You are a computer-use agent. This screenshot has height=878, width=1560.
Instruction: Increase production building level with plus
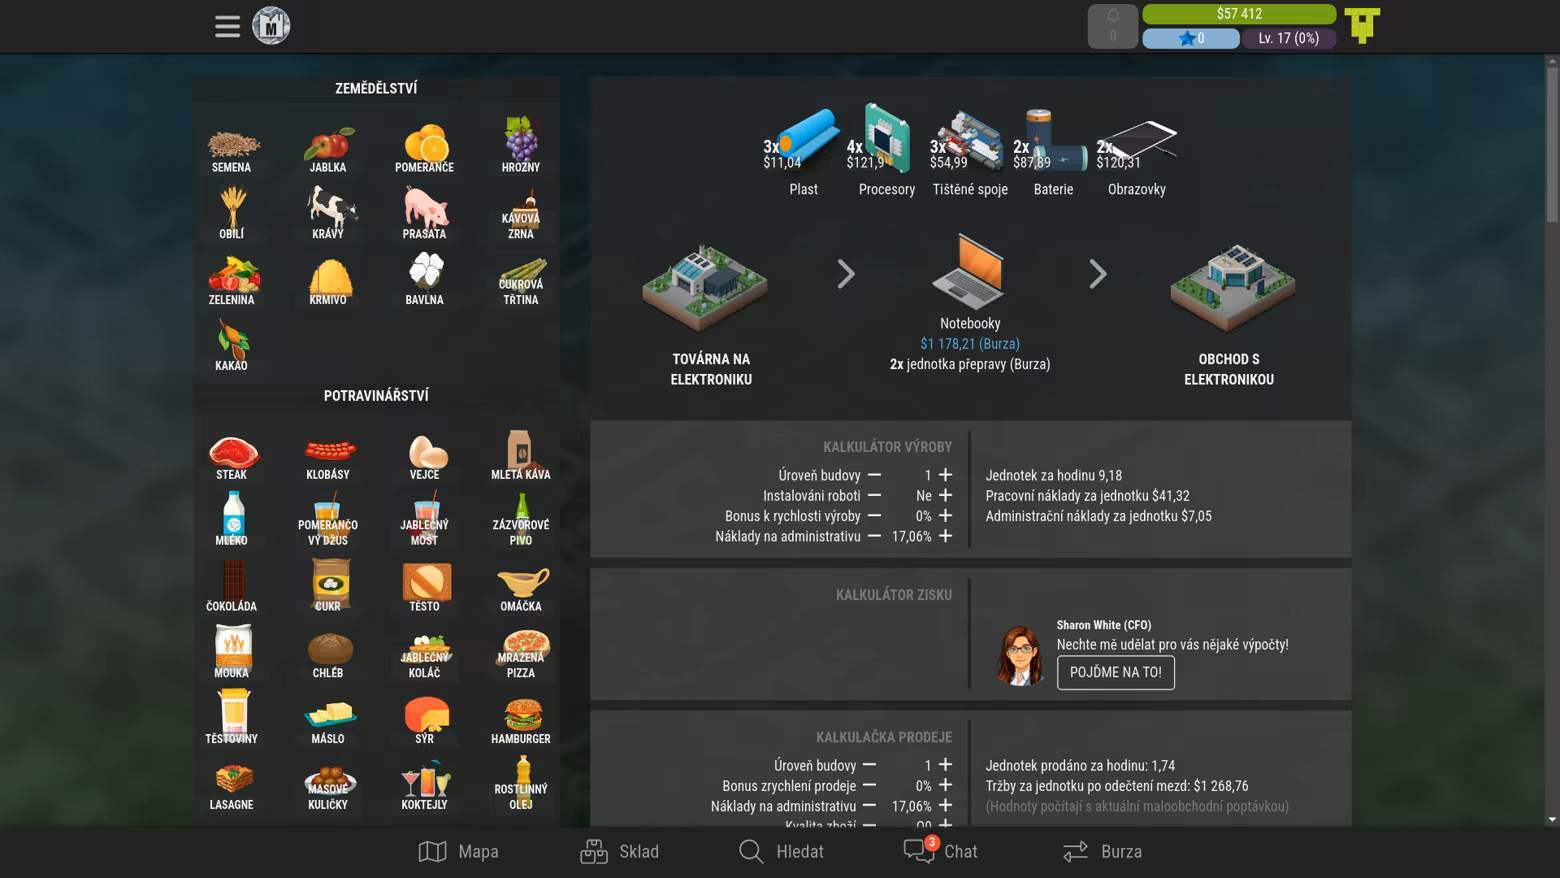945,475
